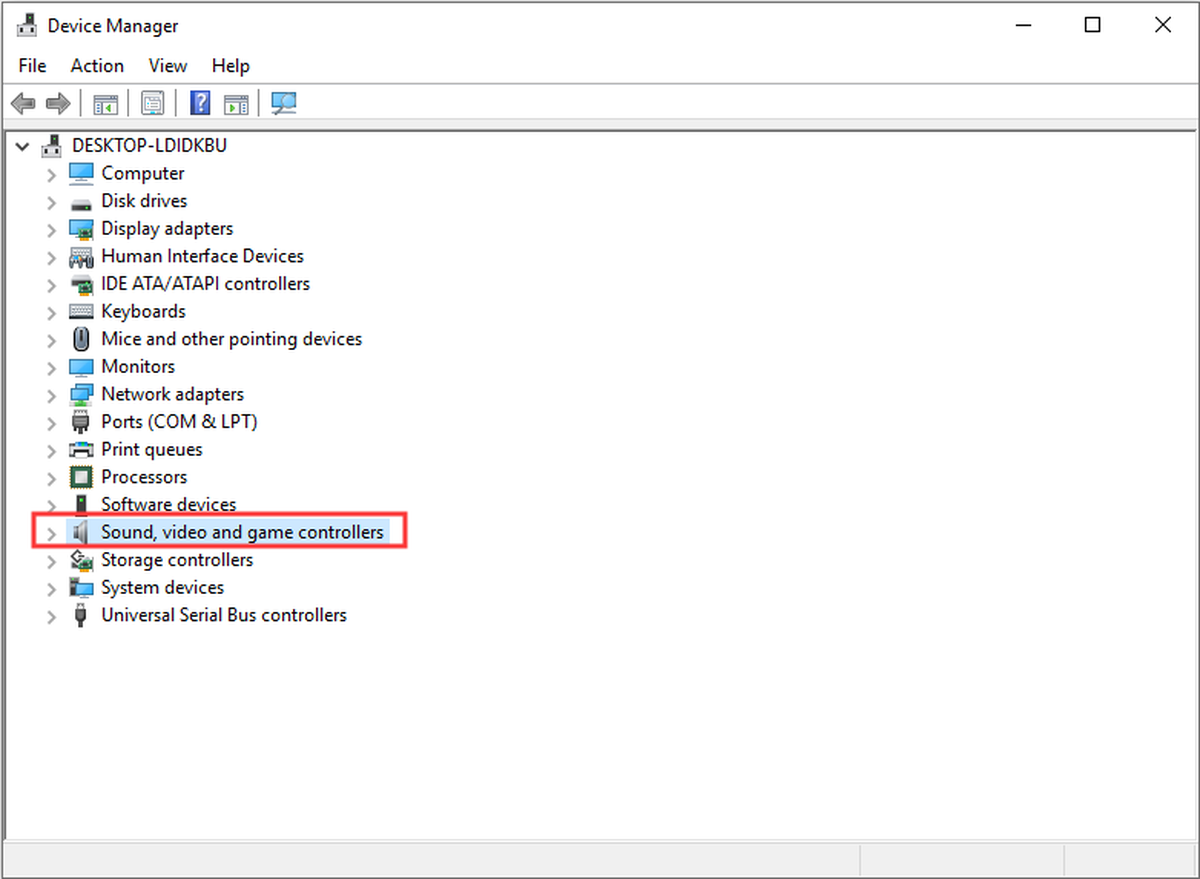The width and height of the screenshot is (1200, 879).
Task: Click the Monitors icon
Action: tap(81, 367)
